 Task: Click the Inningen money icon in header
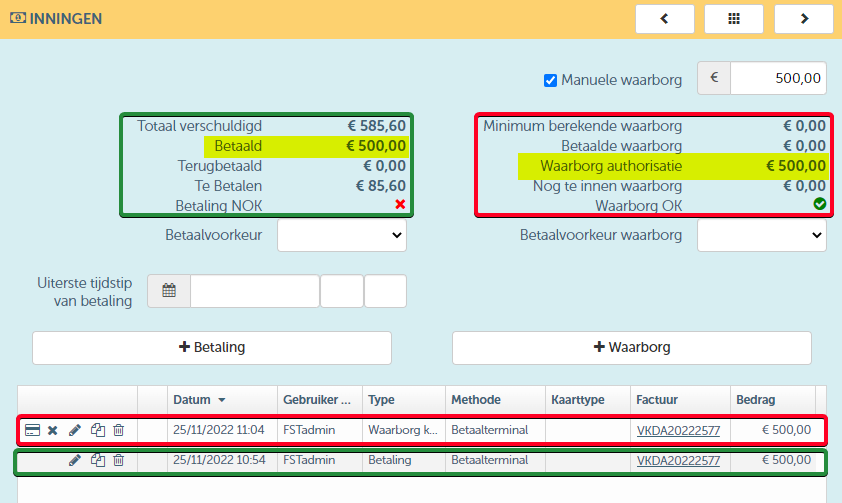(x=18, y=18)
